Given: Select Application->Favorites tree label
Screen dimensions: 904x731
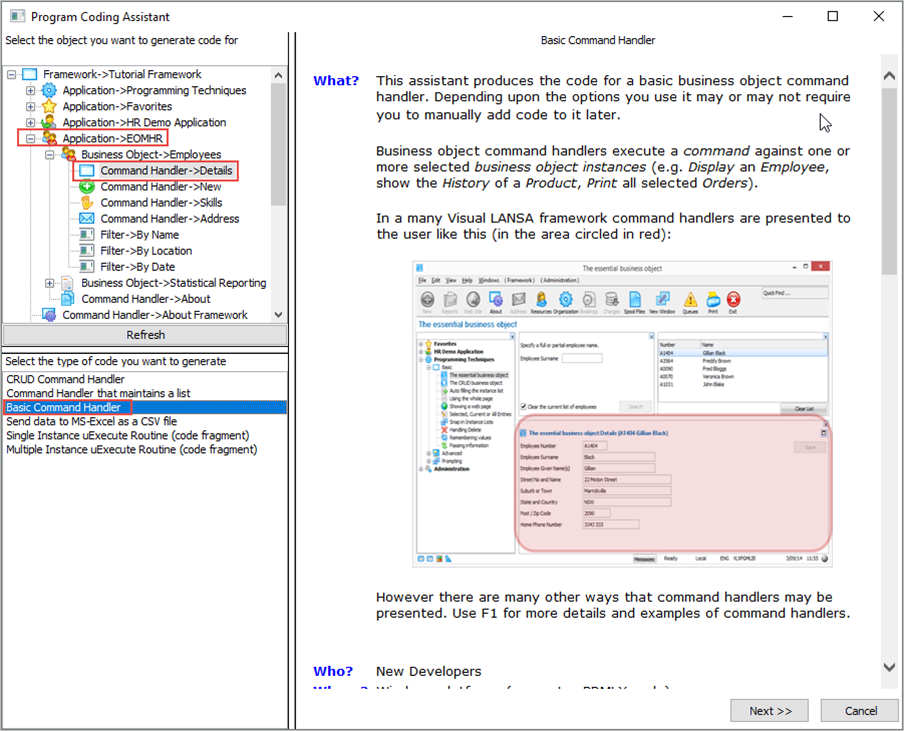Looking at the screenshot, I should click(118, 107).
